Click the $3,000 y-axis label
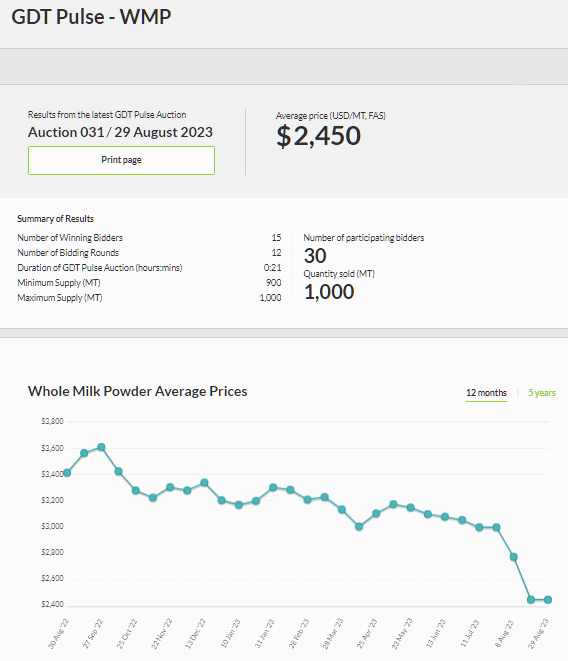 pos(52,526)
